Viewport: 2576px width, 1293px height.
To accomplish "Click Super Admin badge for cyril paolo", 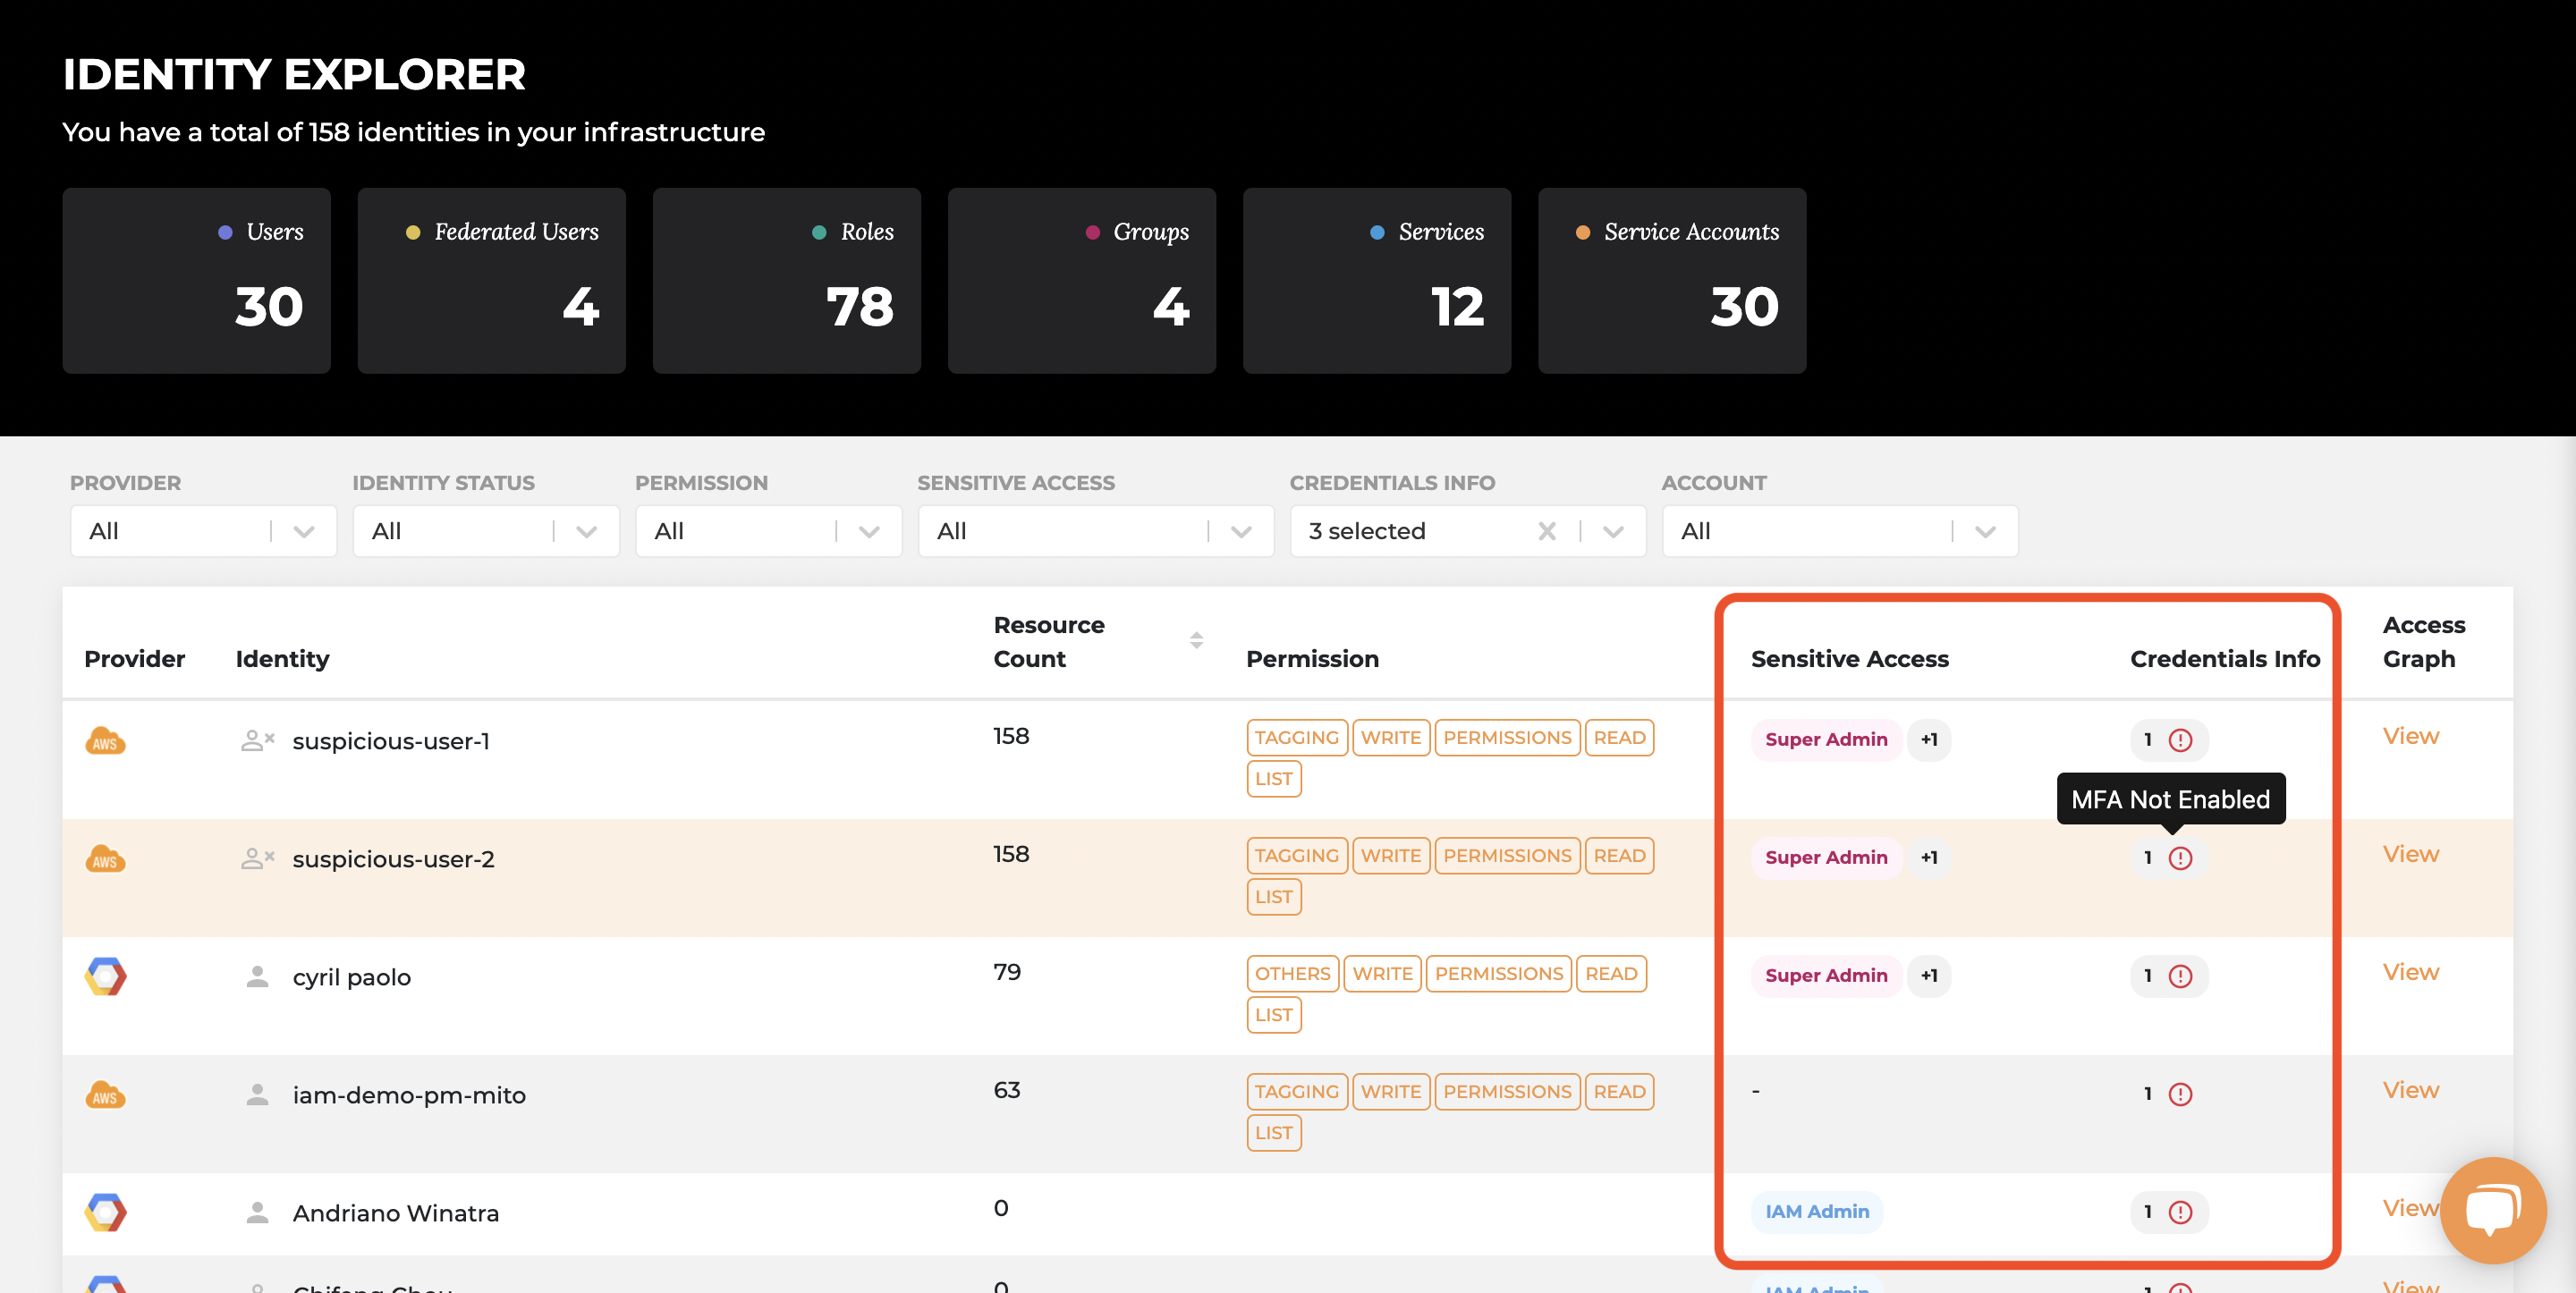I will (x=1826, y=976).
